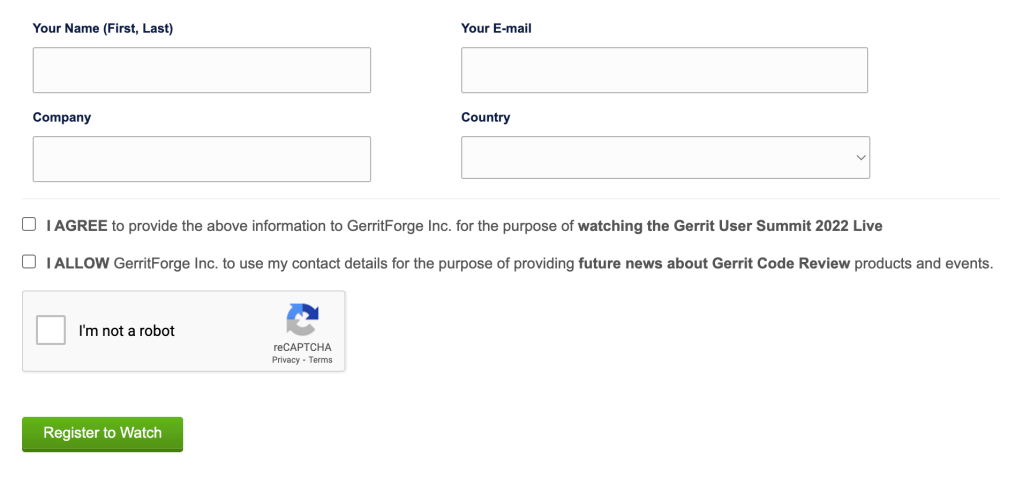Click 'watching the Gerrit User Summit 2022 Live' text
Viewport: 1023px width, 479px height.
[x=730, y=226]
